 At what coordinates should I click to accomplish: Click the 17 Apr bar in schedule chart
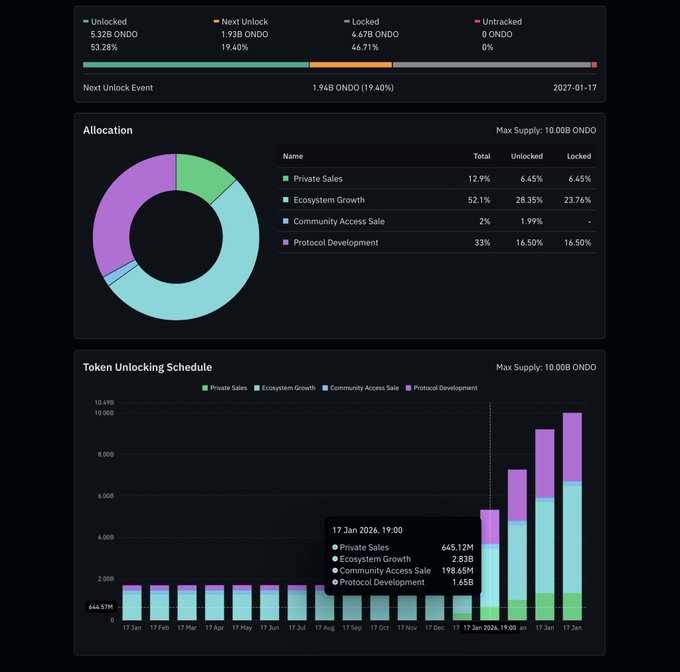pos(215,603)
